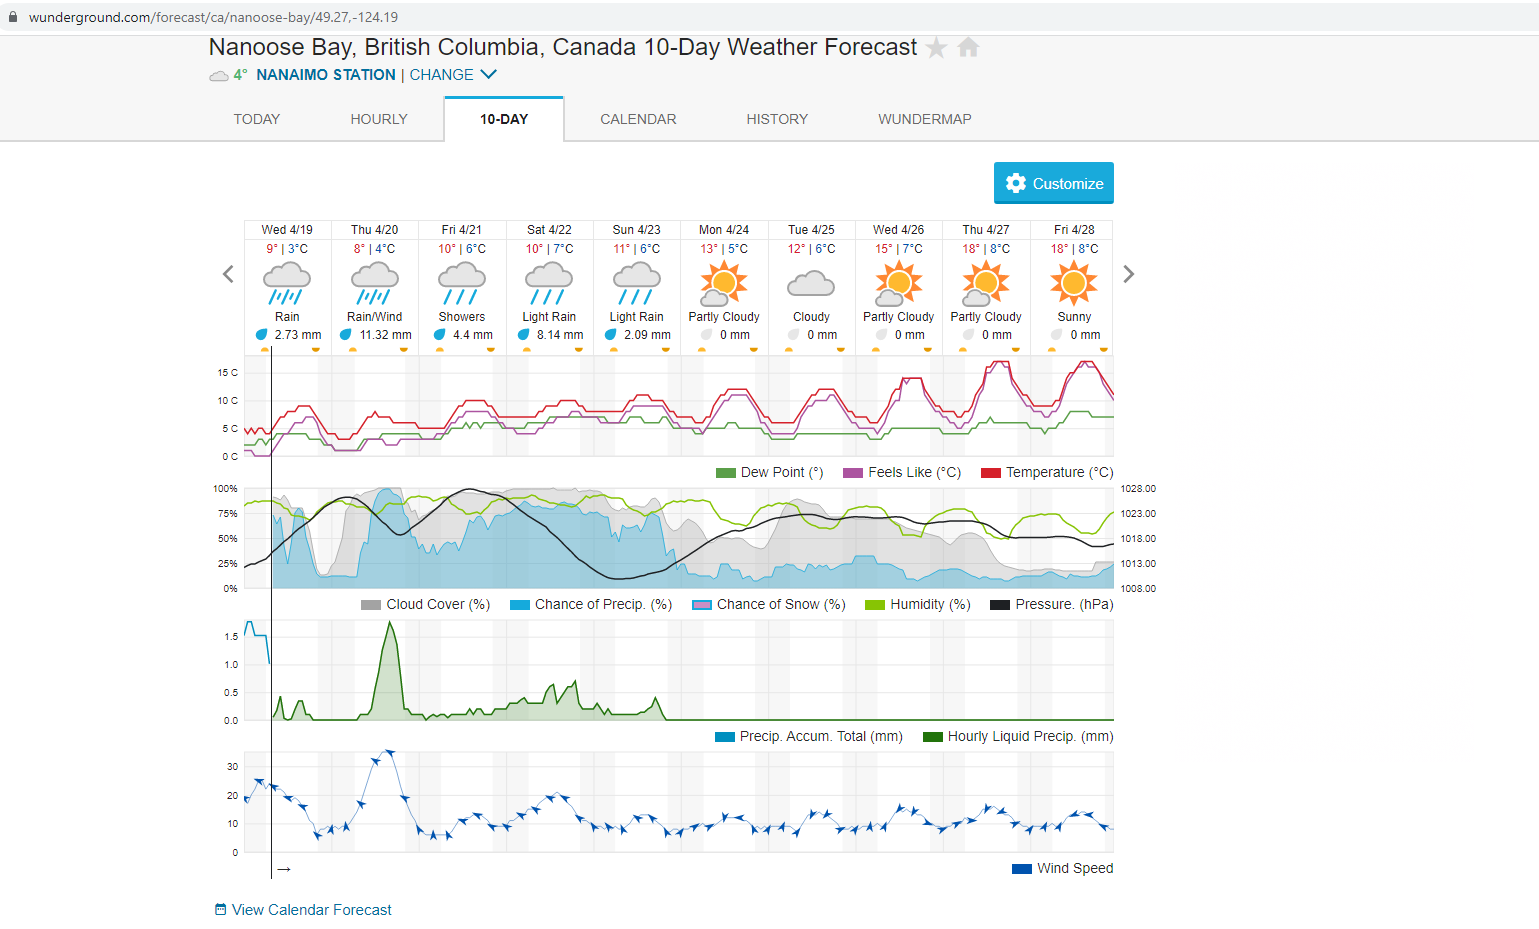Click the Wind Speed blue legend swatch
This screenshot has height=929, width=1539.
coord(1022,869)
